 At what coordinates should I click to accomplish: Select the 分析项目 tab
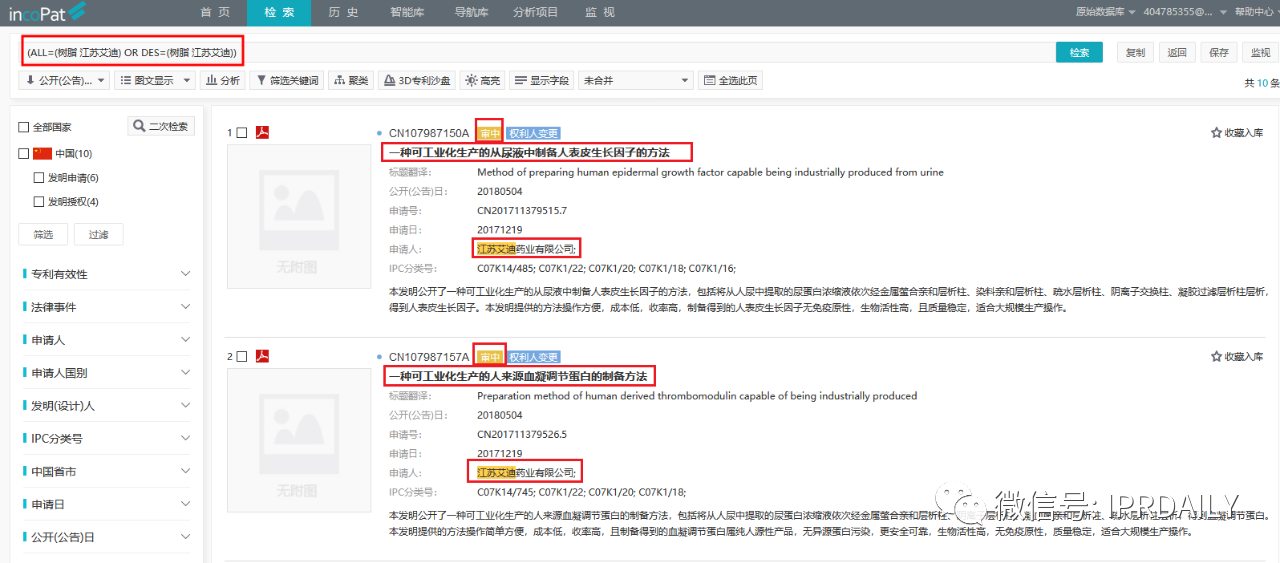tap(536, 13)
